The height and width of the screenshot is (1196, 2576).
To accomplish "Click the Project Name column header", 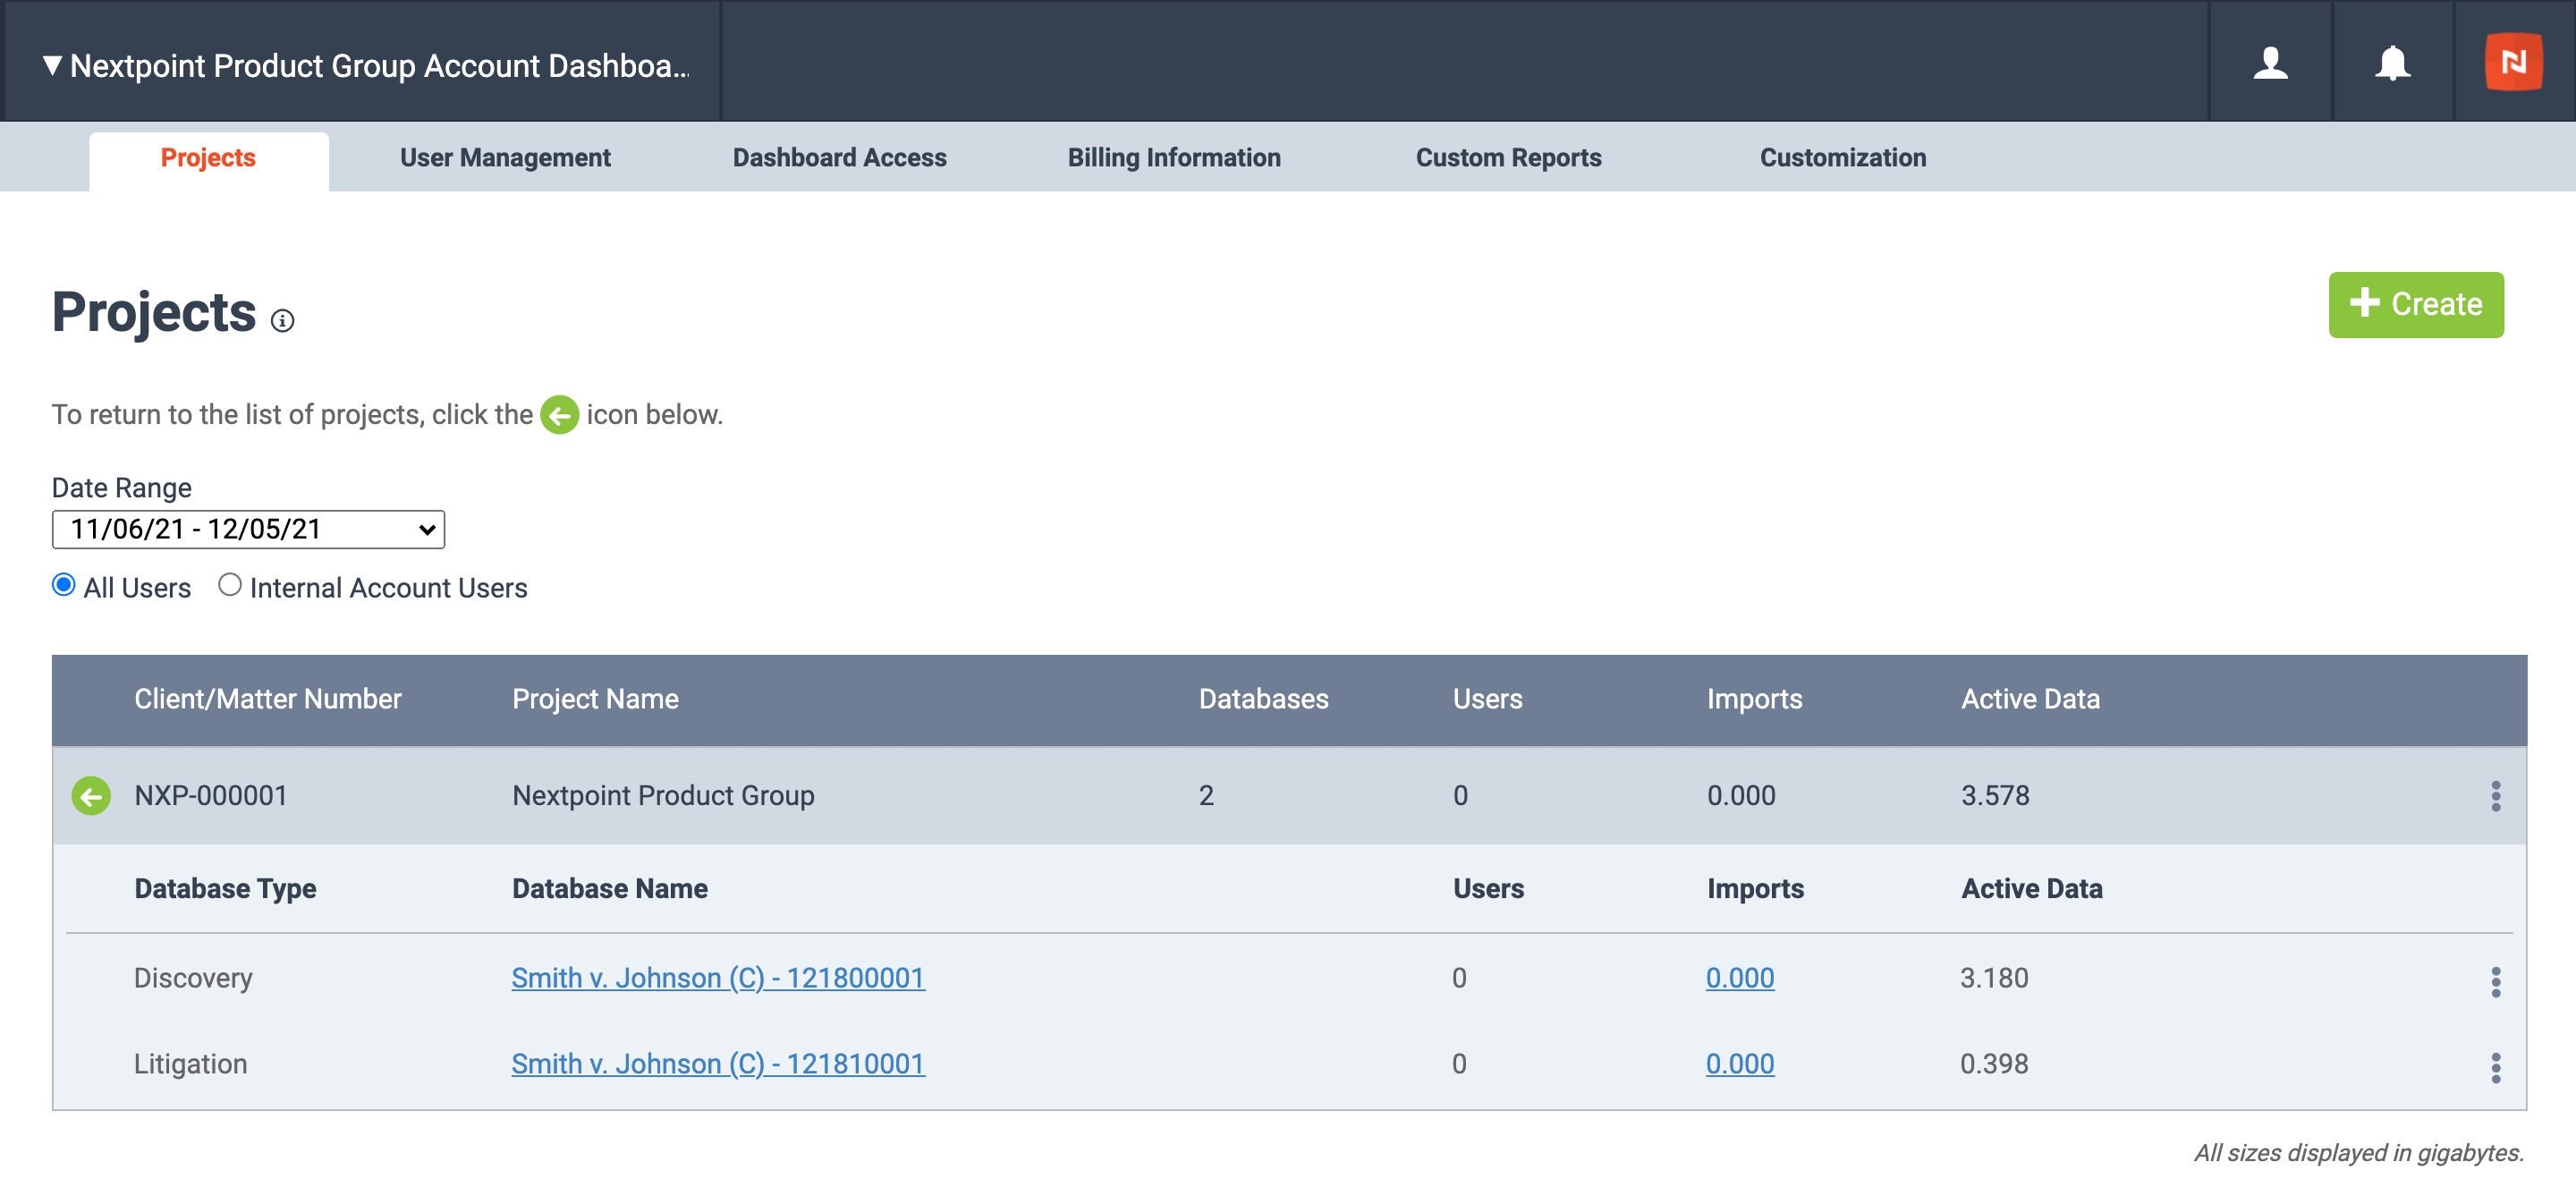I will pos(595,699).
